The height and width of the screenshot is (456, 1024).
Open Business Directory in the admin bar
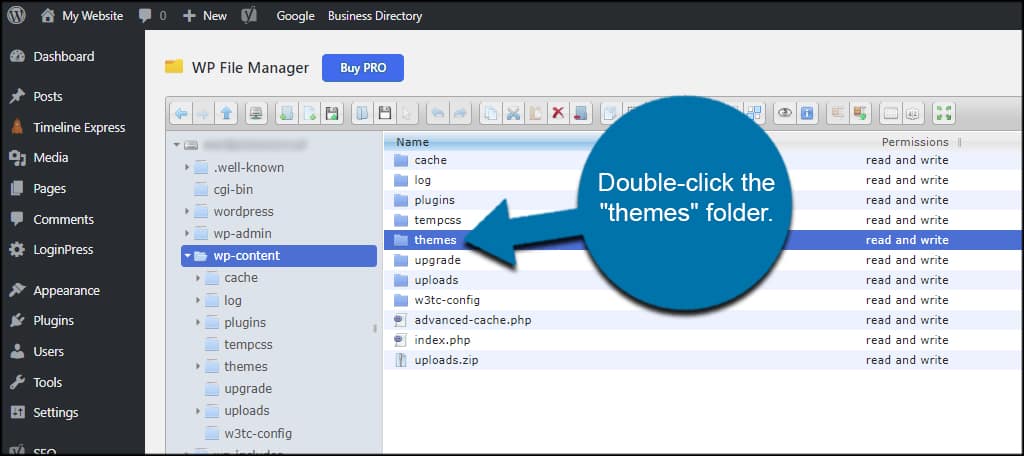click(375, 16)
